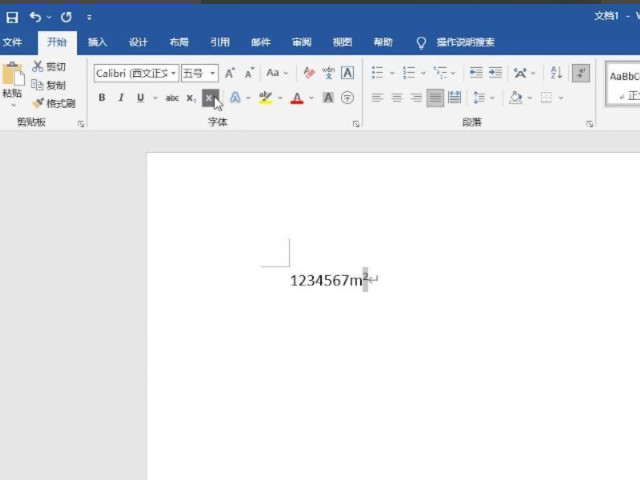Click the Cut (剪切) button
This screenshot has height=480, width=640.
pos(49,66)
